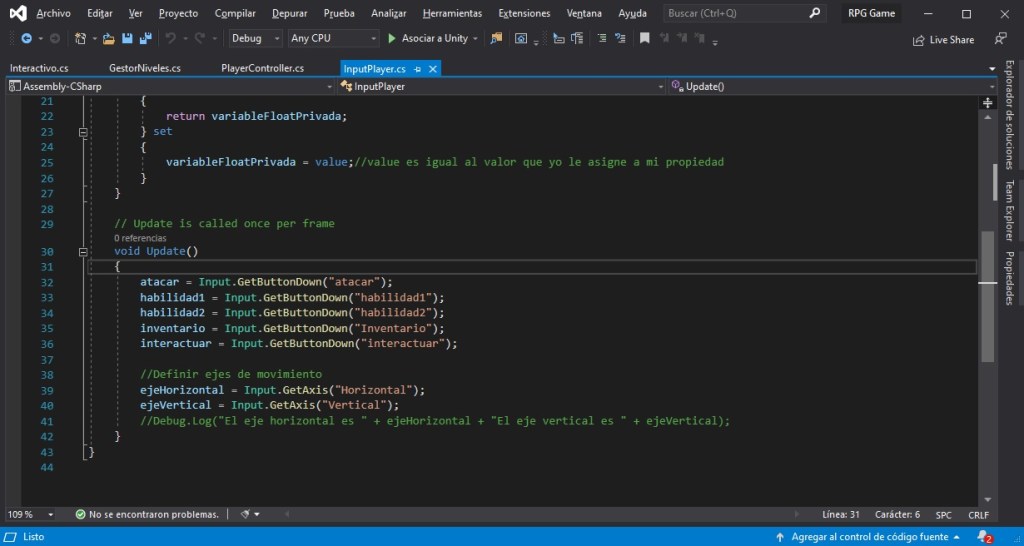Collapse the Update method outline toggle
The width and height of the screenshot is (1024, 546).
(83, 251)
